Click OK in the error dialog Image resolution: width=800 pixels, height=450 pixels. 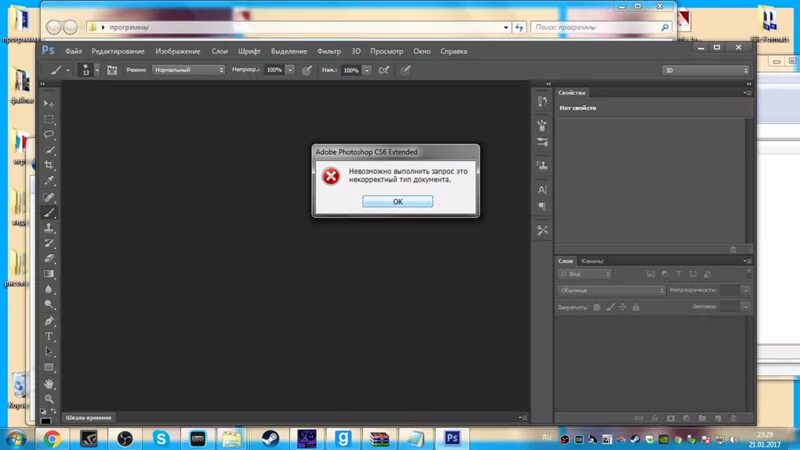tap(397, 202)
